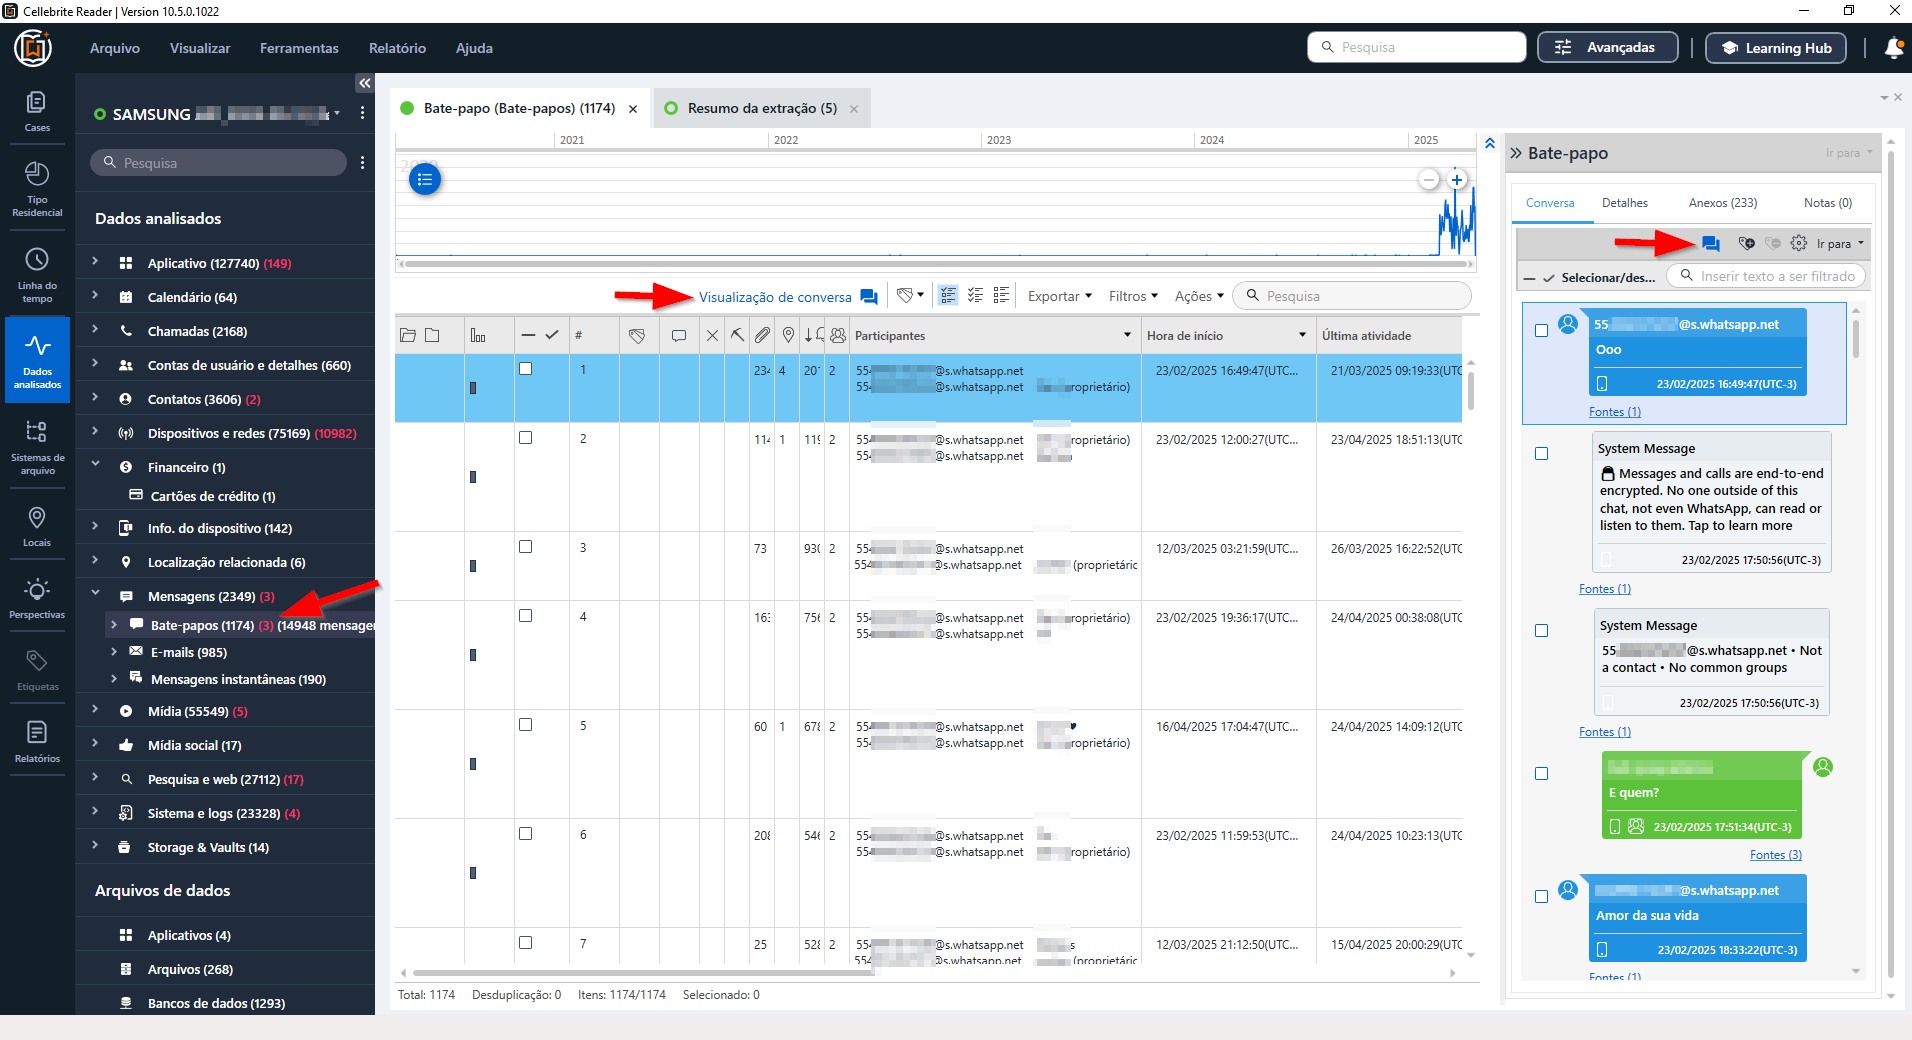Collapse the Mensagens (2349) tree node
Viewport: 1912px width, 1040px height.
coord(95,595)
